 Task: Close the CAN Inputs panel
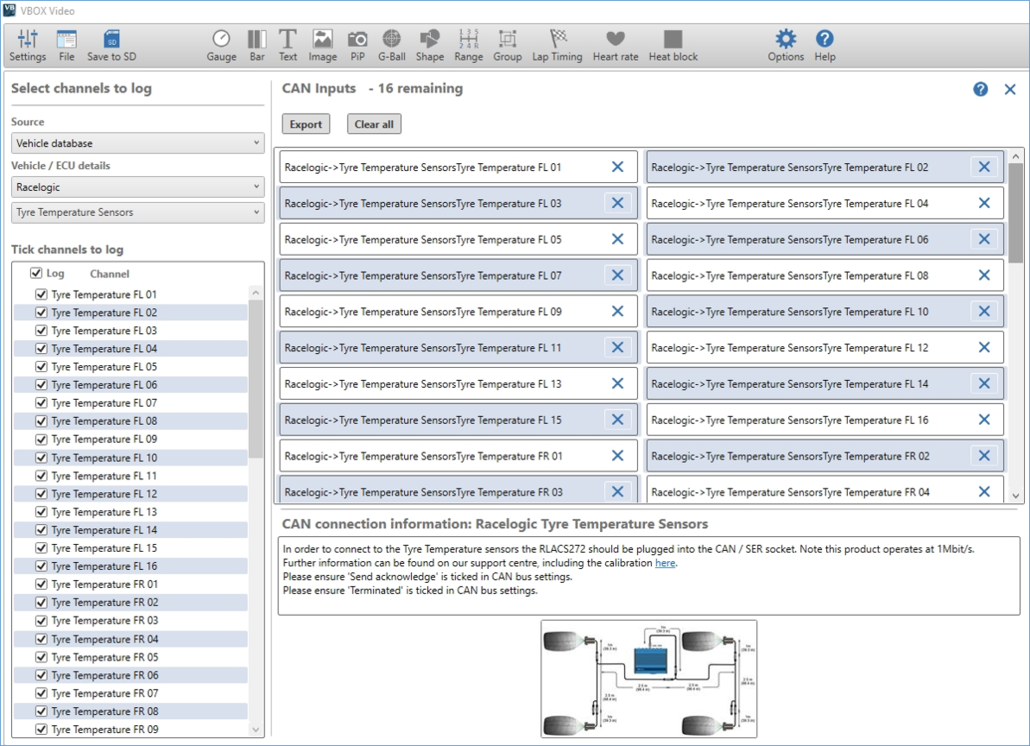[1010, 89]
